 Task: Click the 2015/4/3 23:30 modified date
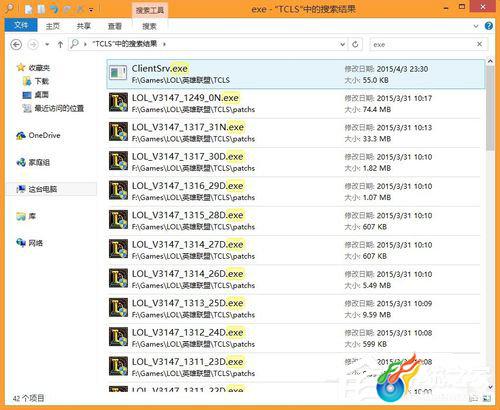(x=402, y=69)
